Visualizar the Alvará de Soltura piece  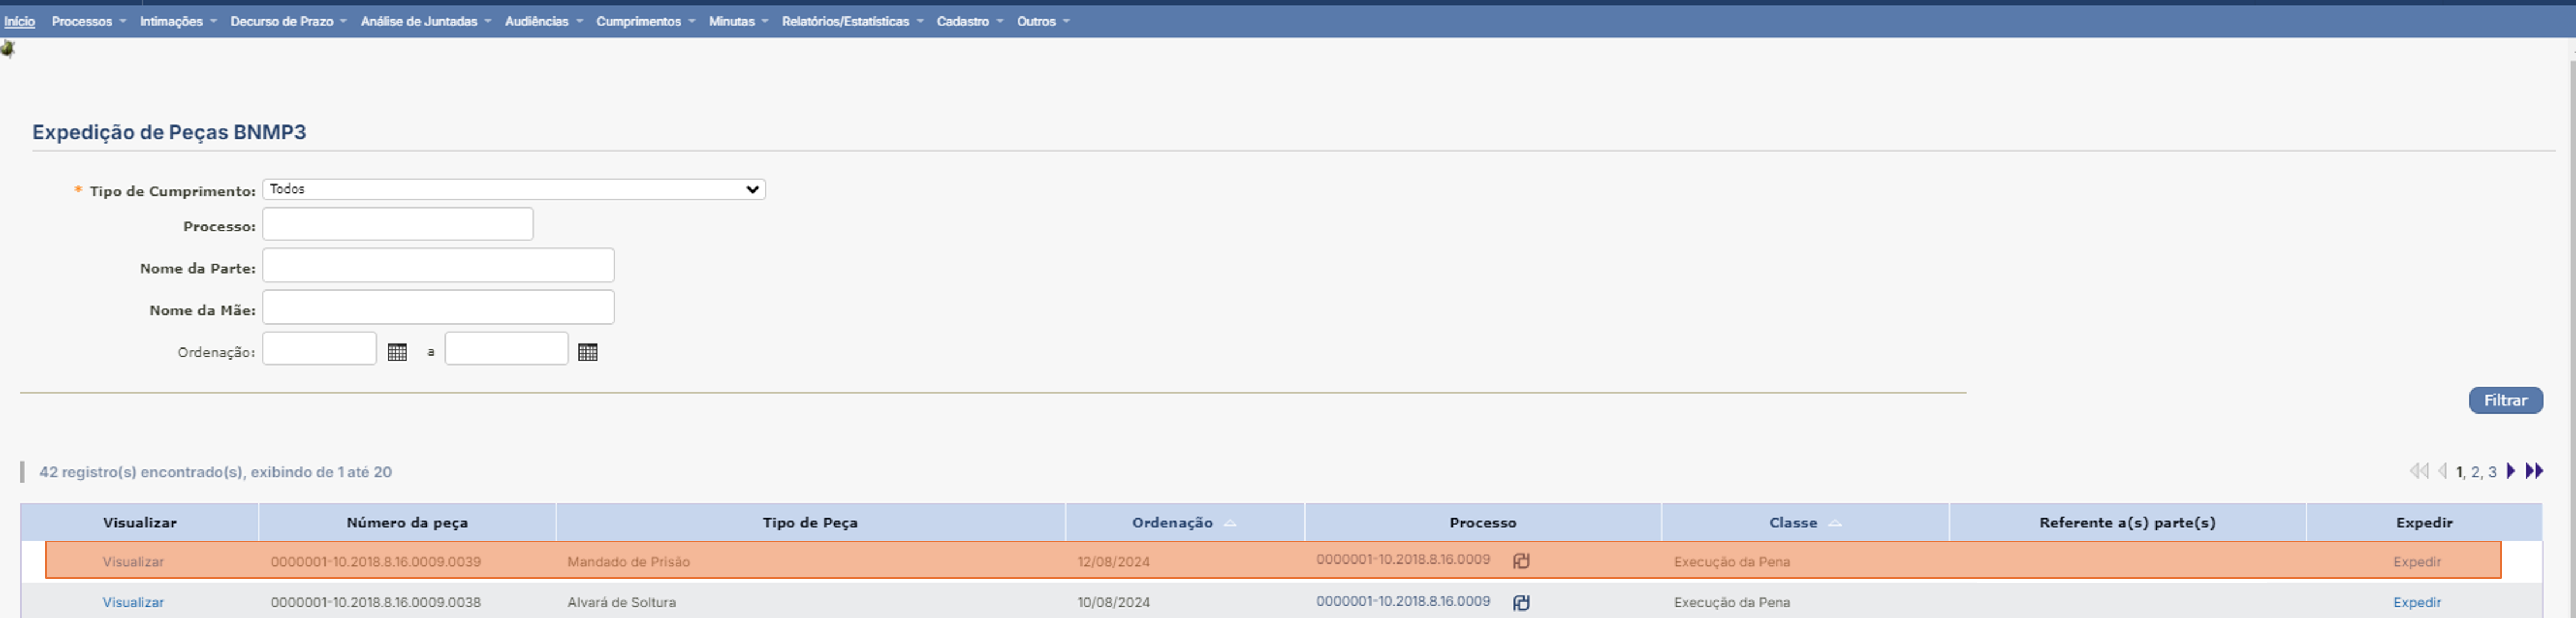point(133,602)
